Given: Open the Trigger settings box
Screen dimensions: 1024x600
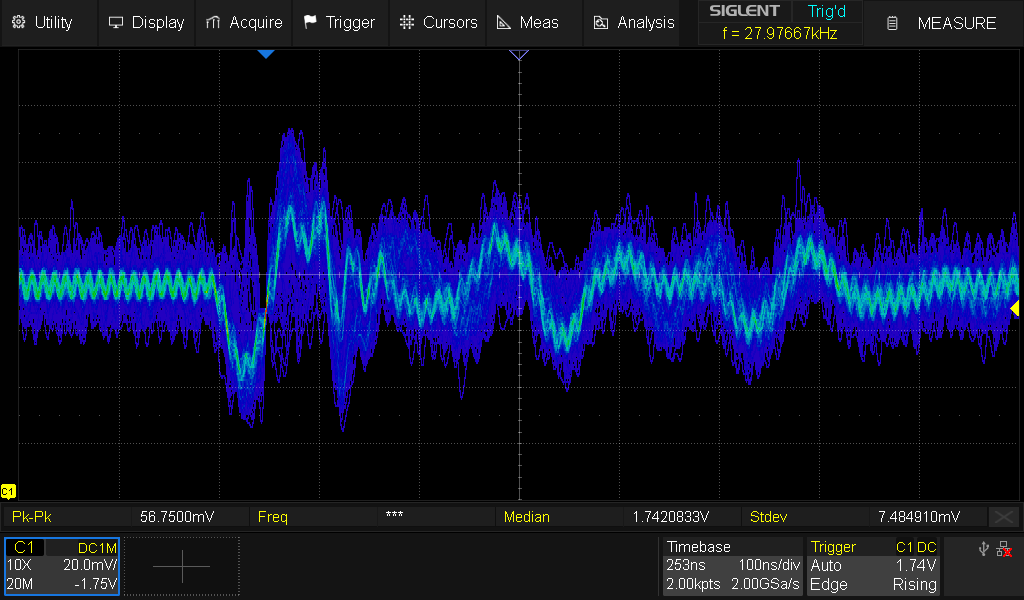Looking at the screenshot, I should [874, 566].
